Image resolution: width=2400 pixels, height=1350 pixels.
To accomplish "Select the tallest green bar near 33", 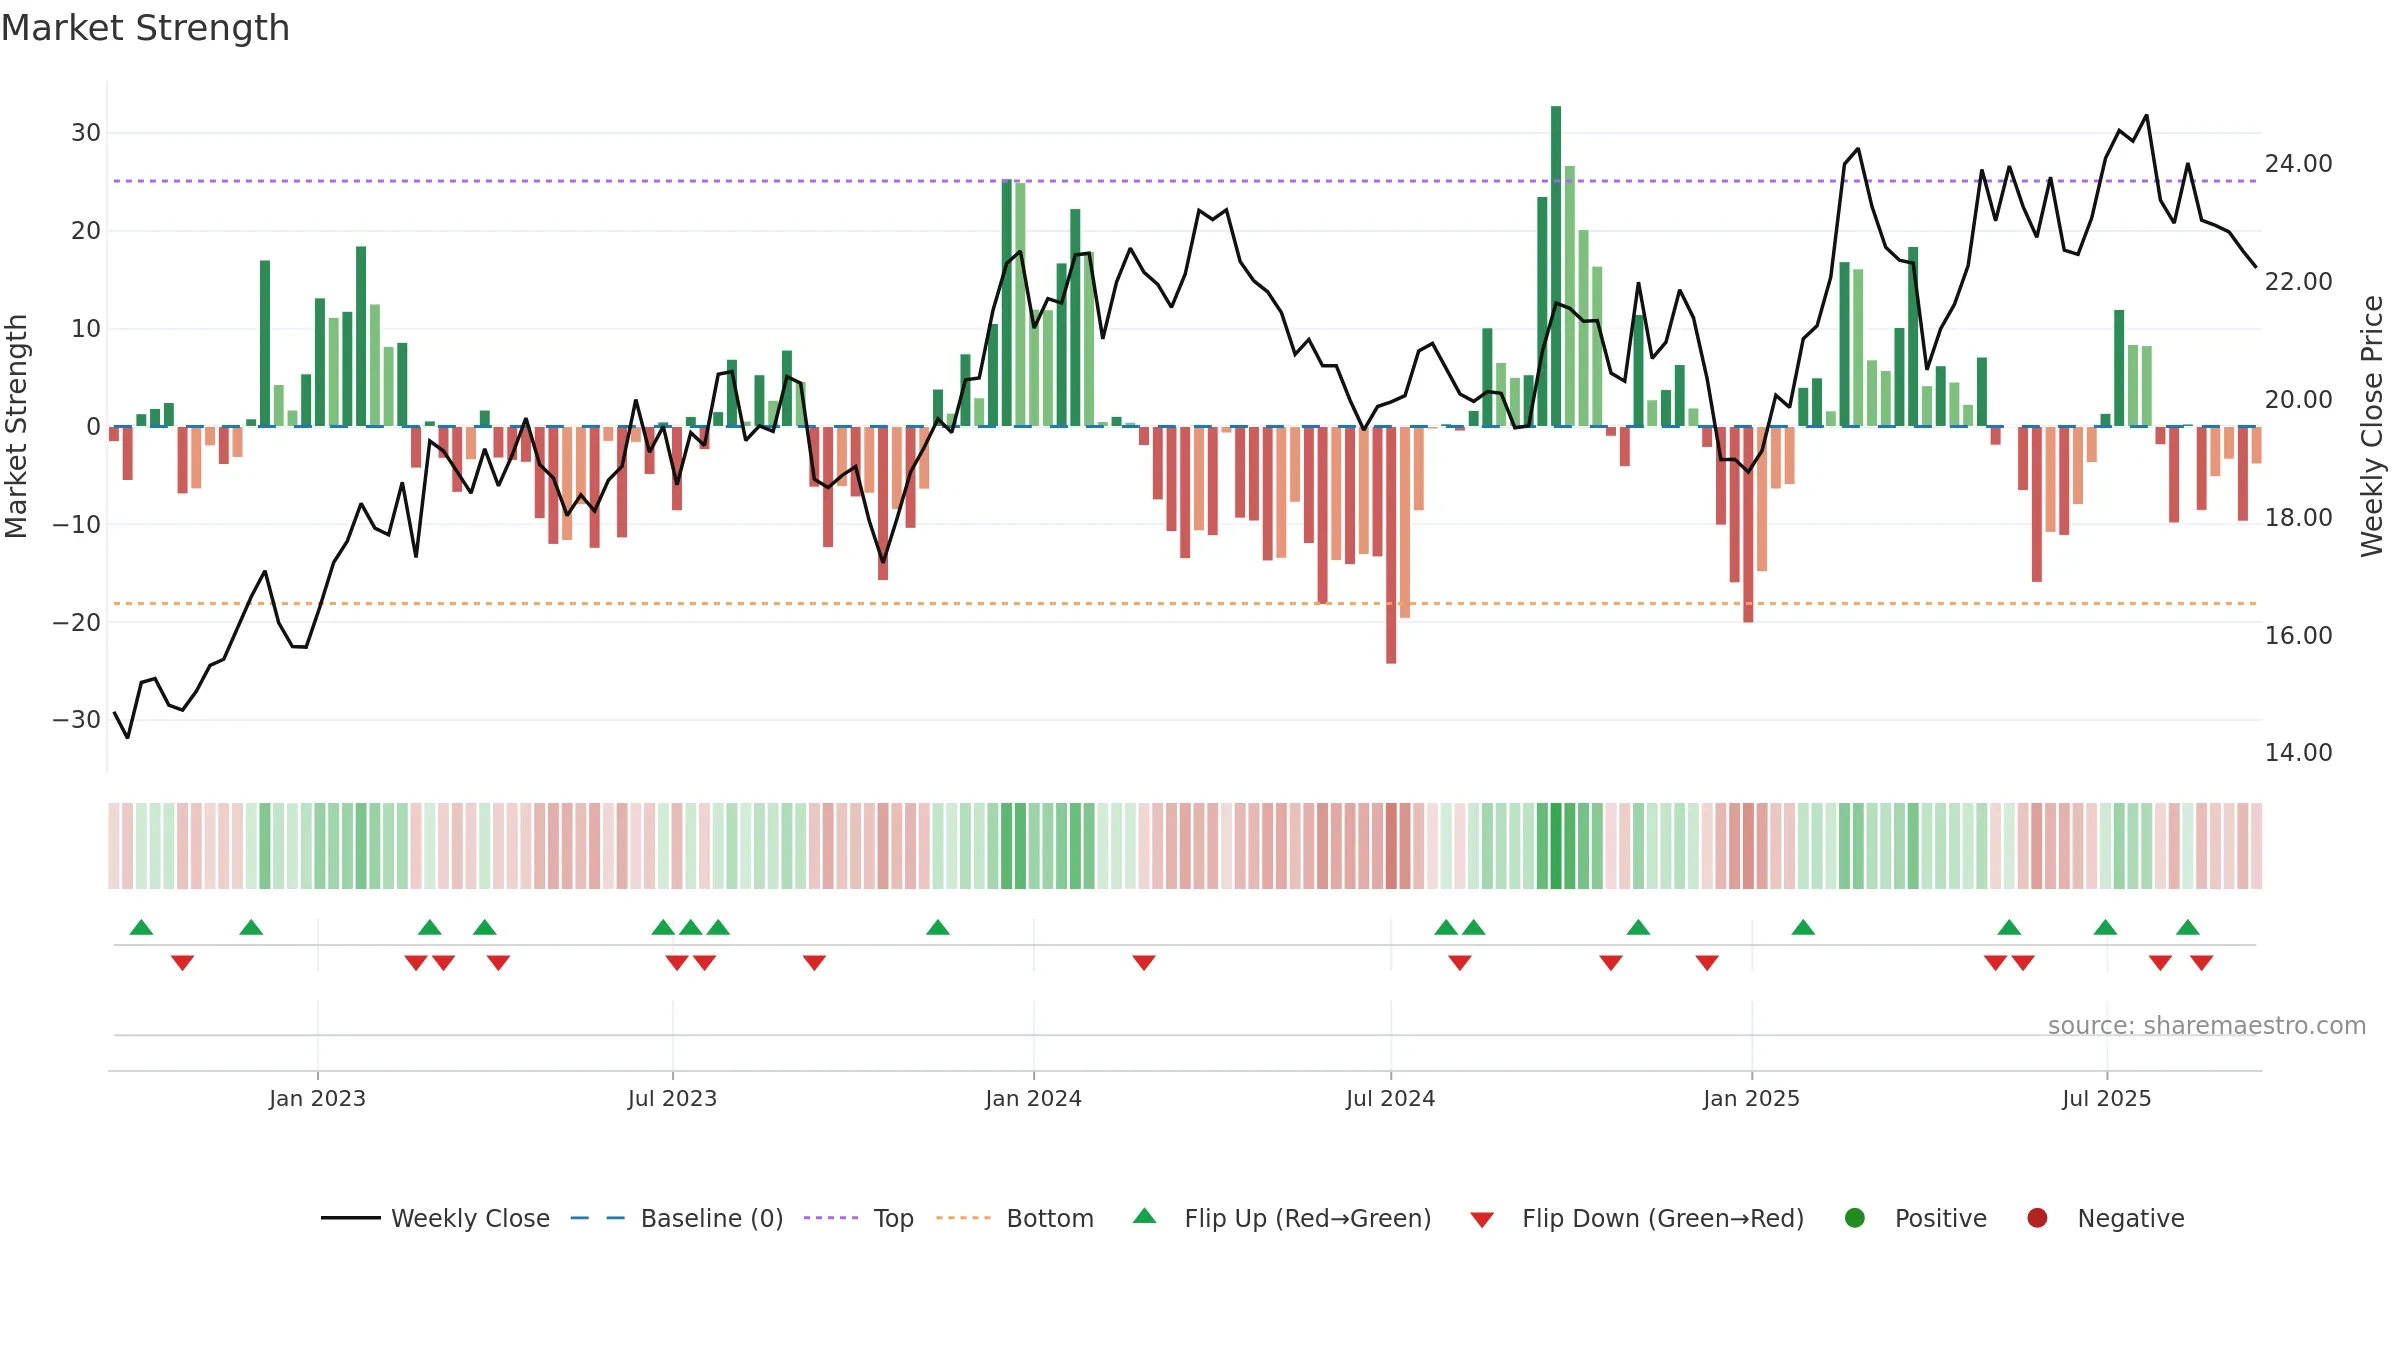I will click(1556, 266).
